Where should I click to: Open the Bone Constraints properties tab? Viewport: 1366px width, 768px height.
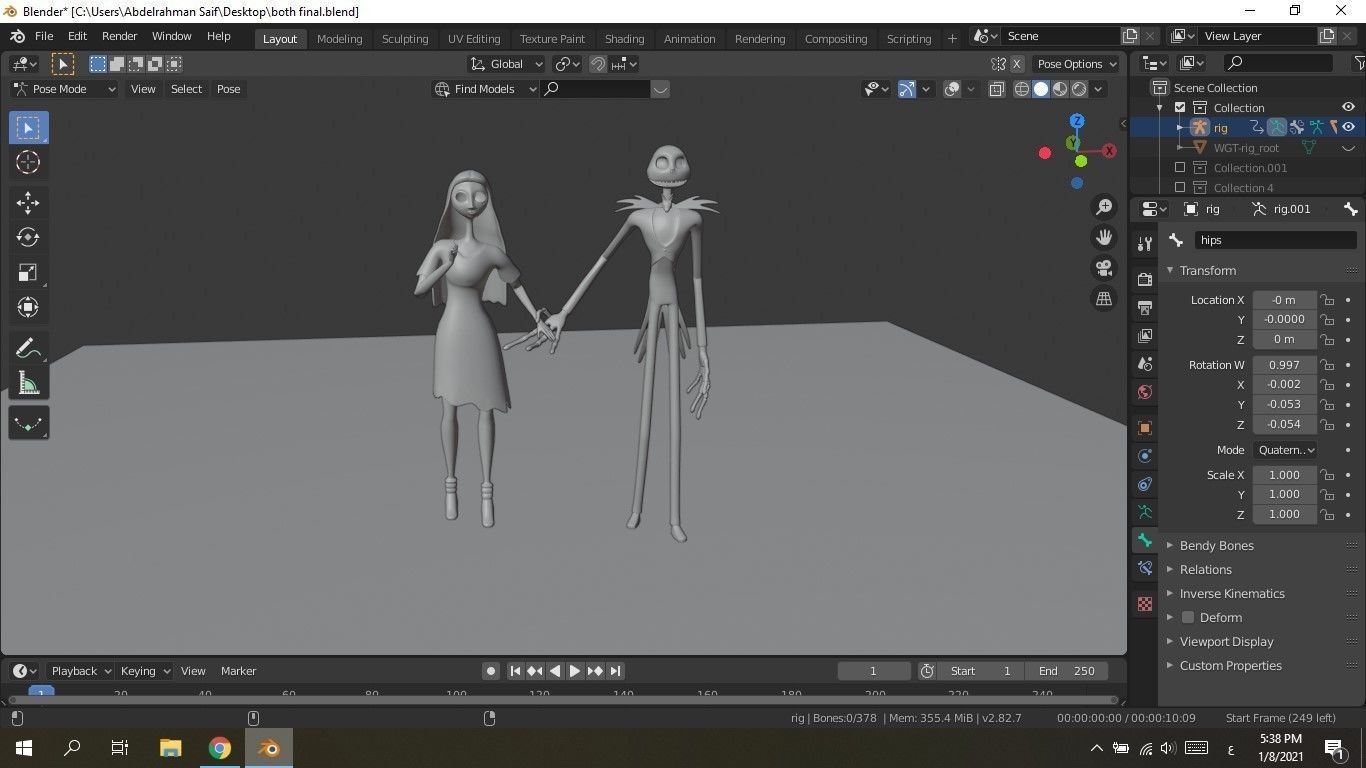pyautogui.click(x=1145, y=568)
